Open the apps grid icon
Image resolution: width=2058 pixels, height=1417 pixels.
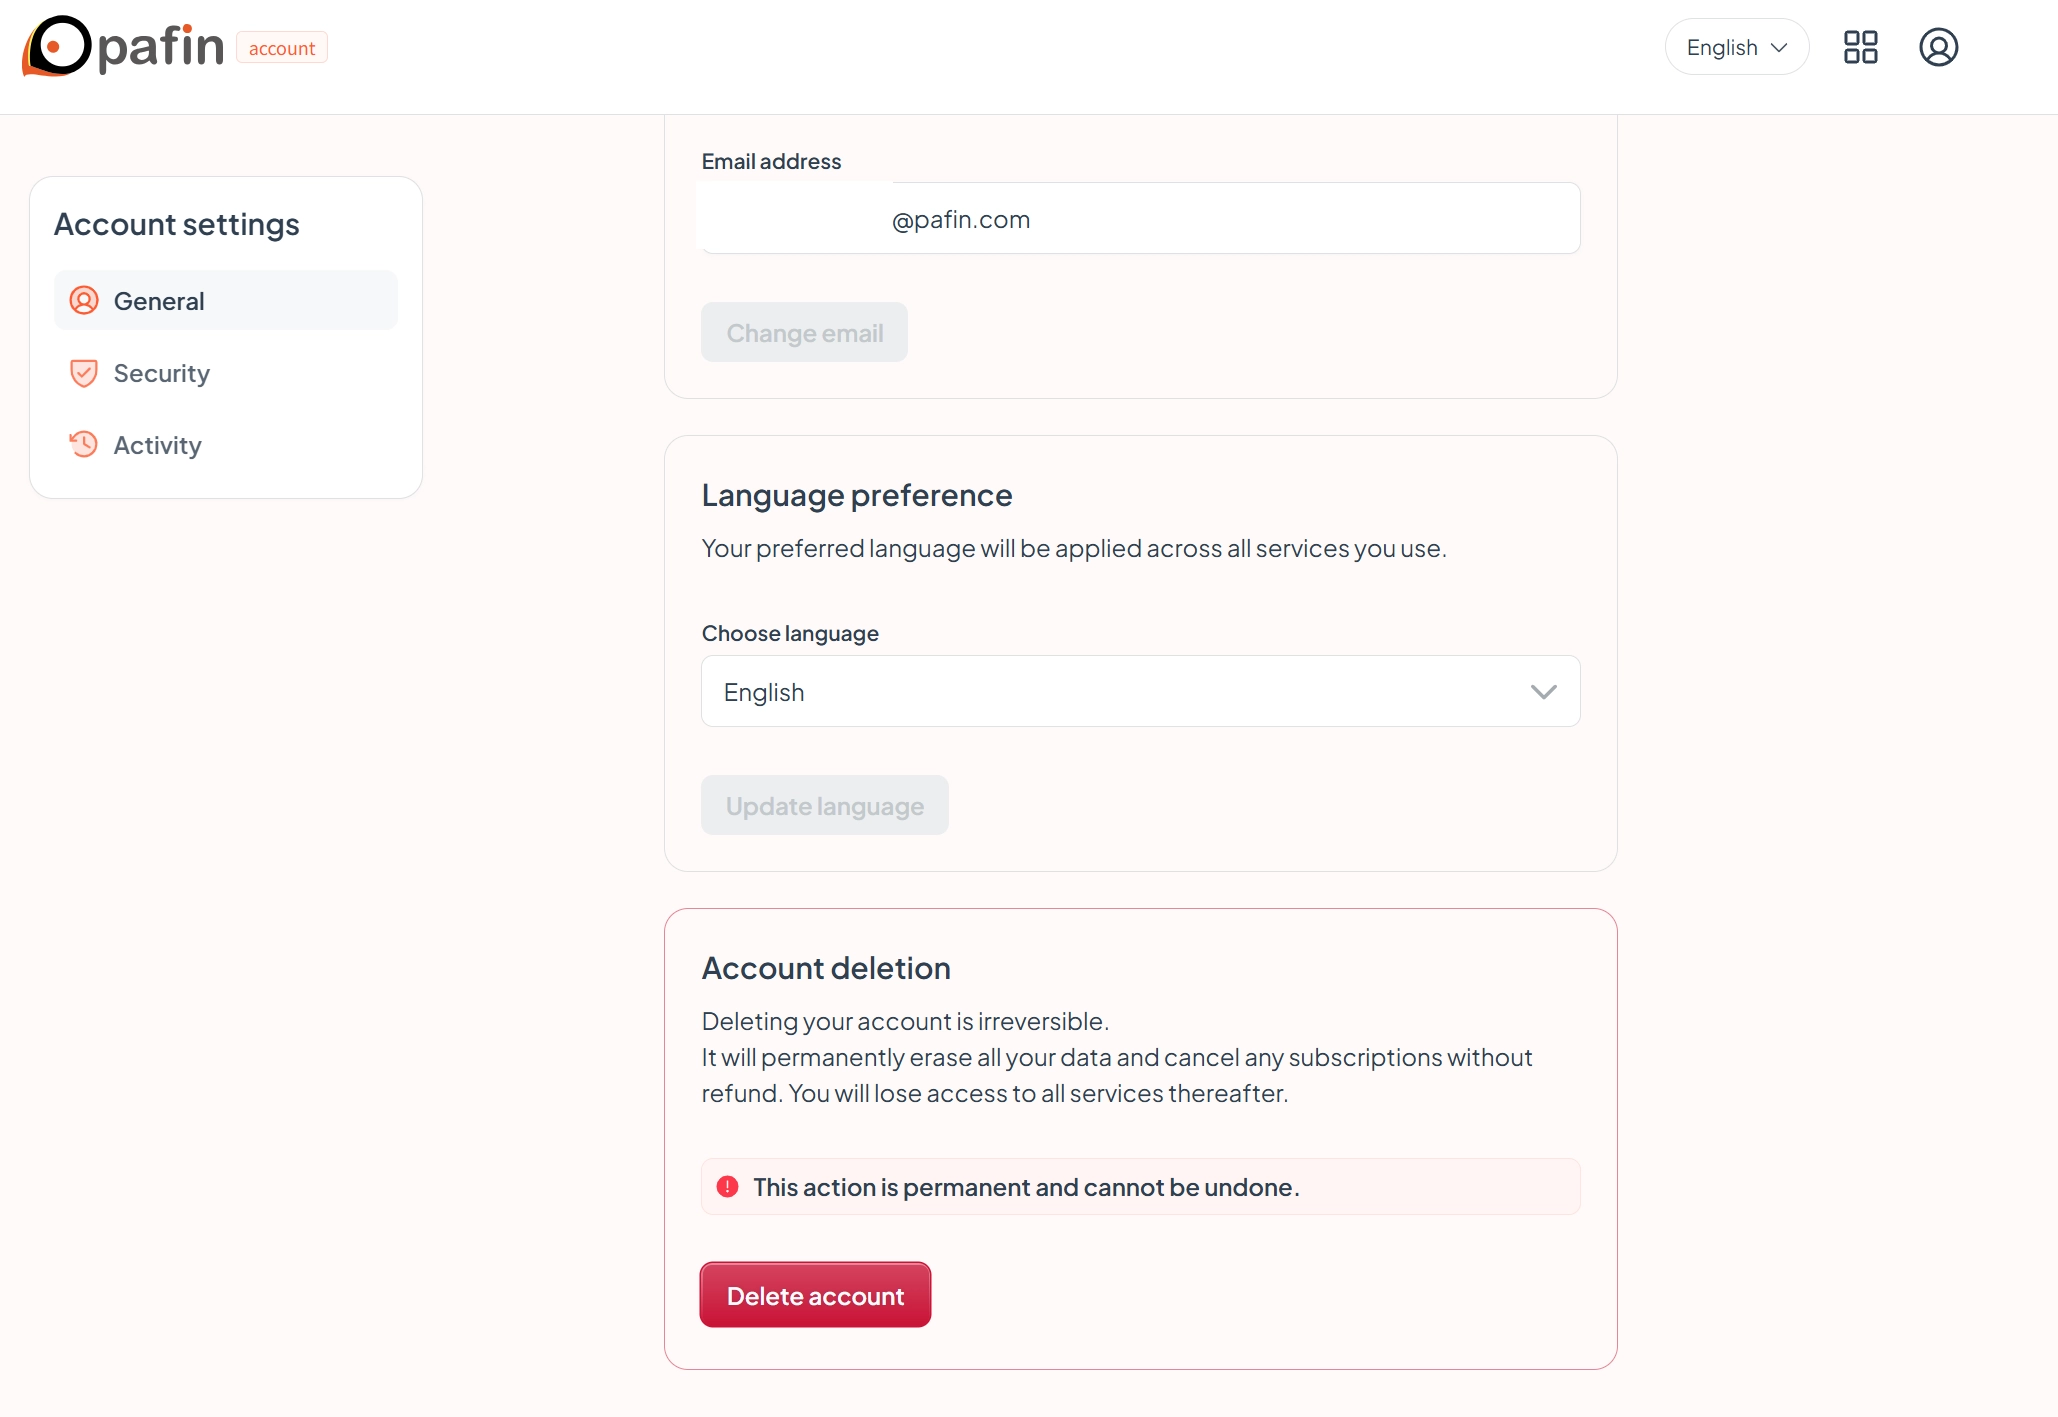(x=1860, y=47)
